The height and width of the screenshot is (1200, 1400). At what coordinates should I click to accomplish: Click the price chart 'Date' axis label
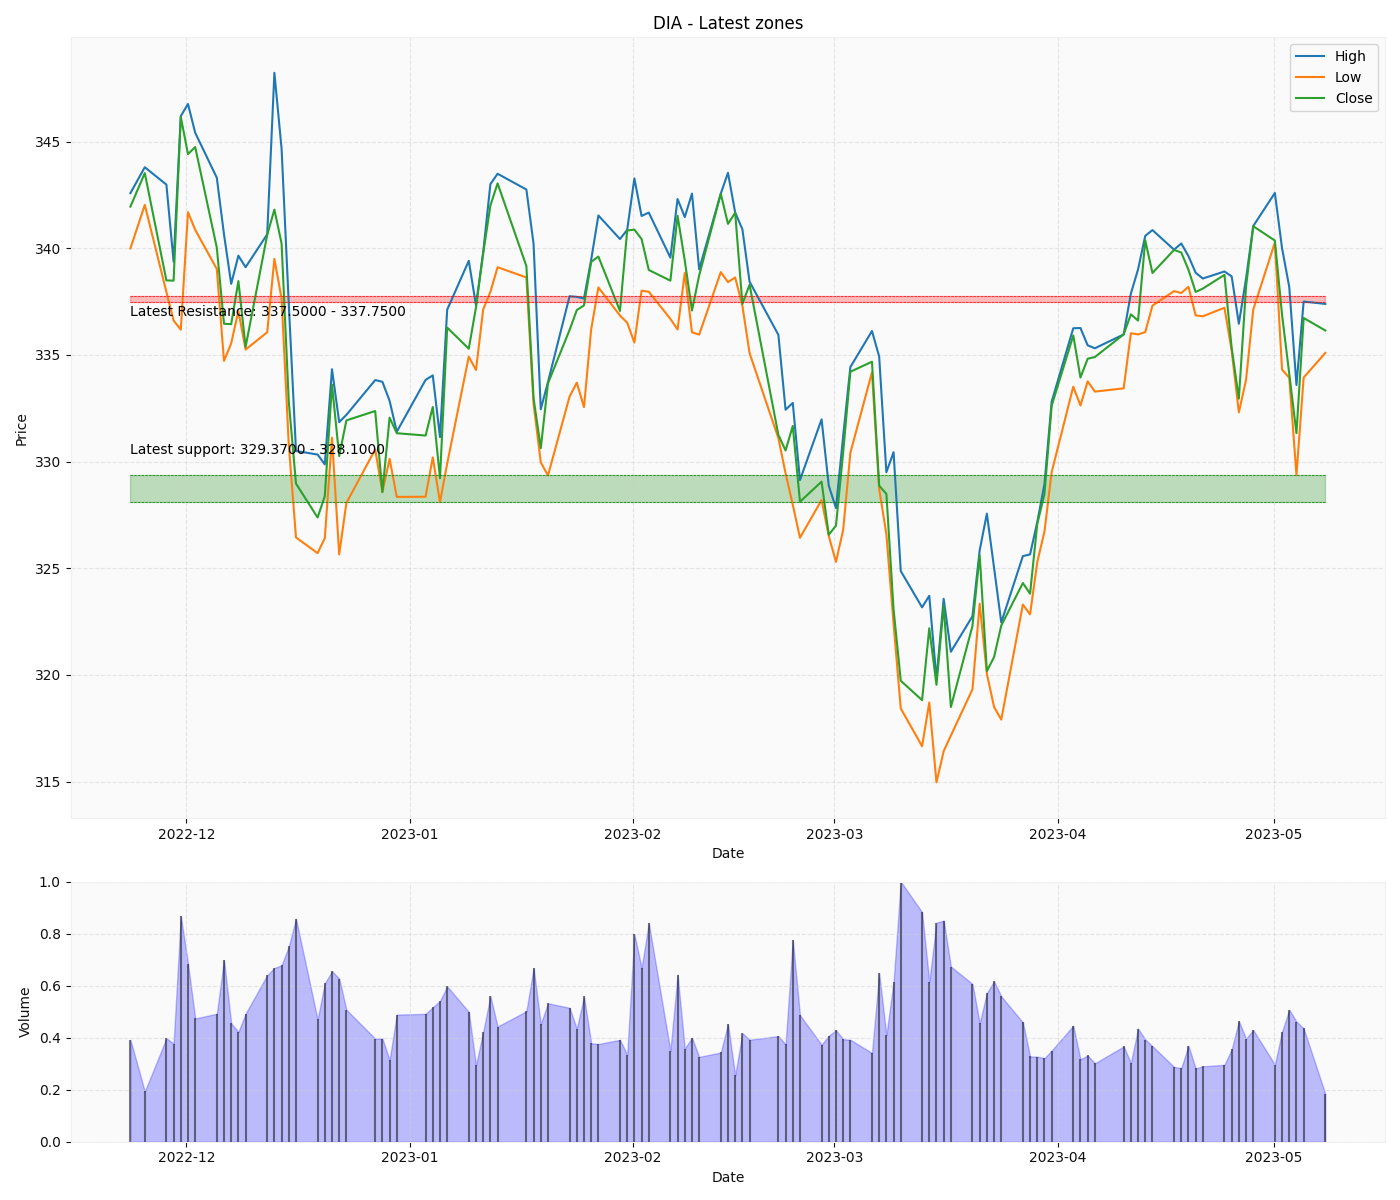pos(728,853)
